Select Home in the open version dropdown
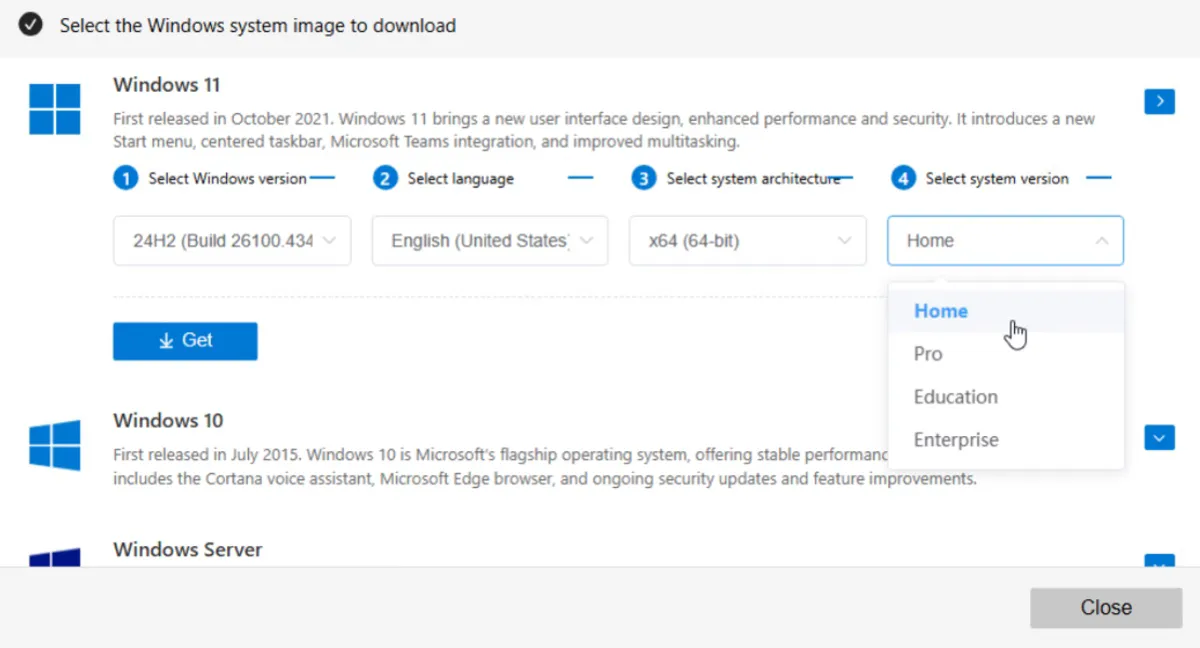Image resolution: width=1200 pixels, height=648 pixels. coord(940,311)
